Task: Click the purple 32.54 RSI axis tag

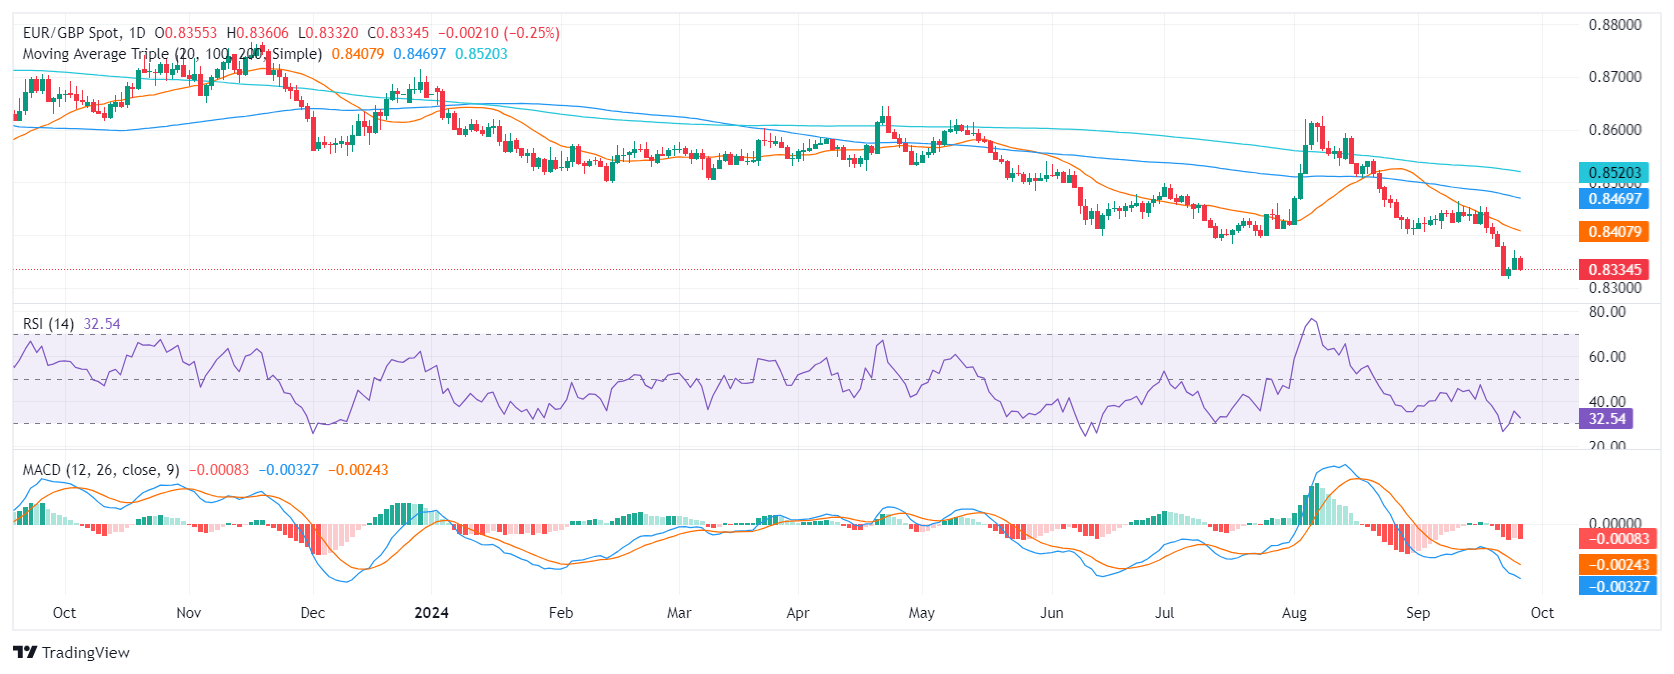Action: coord(1606,419)
